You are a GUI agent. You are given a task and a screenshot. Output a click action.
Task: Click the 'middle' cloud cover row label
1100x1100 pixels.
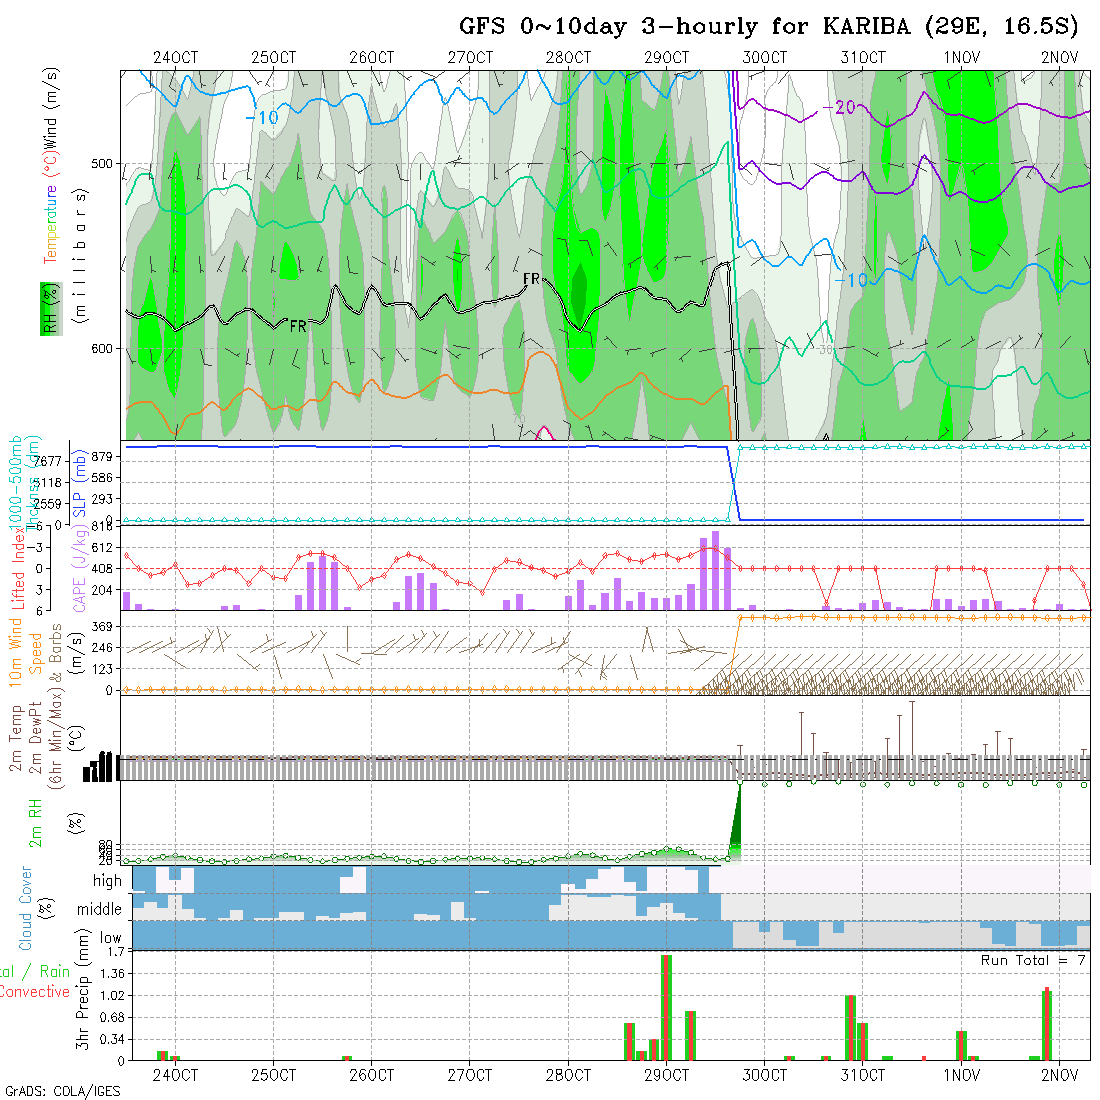[100, 910]
